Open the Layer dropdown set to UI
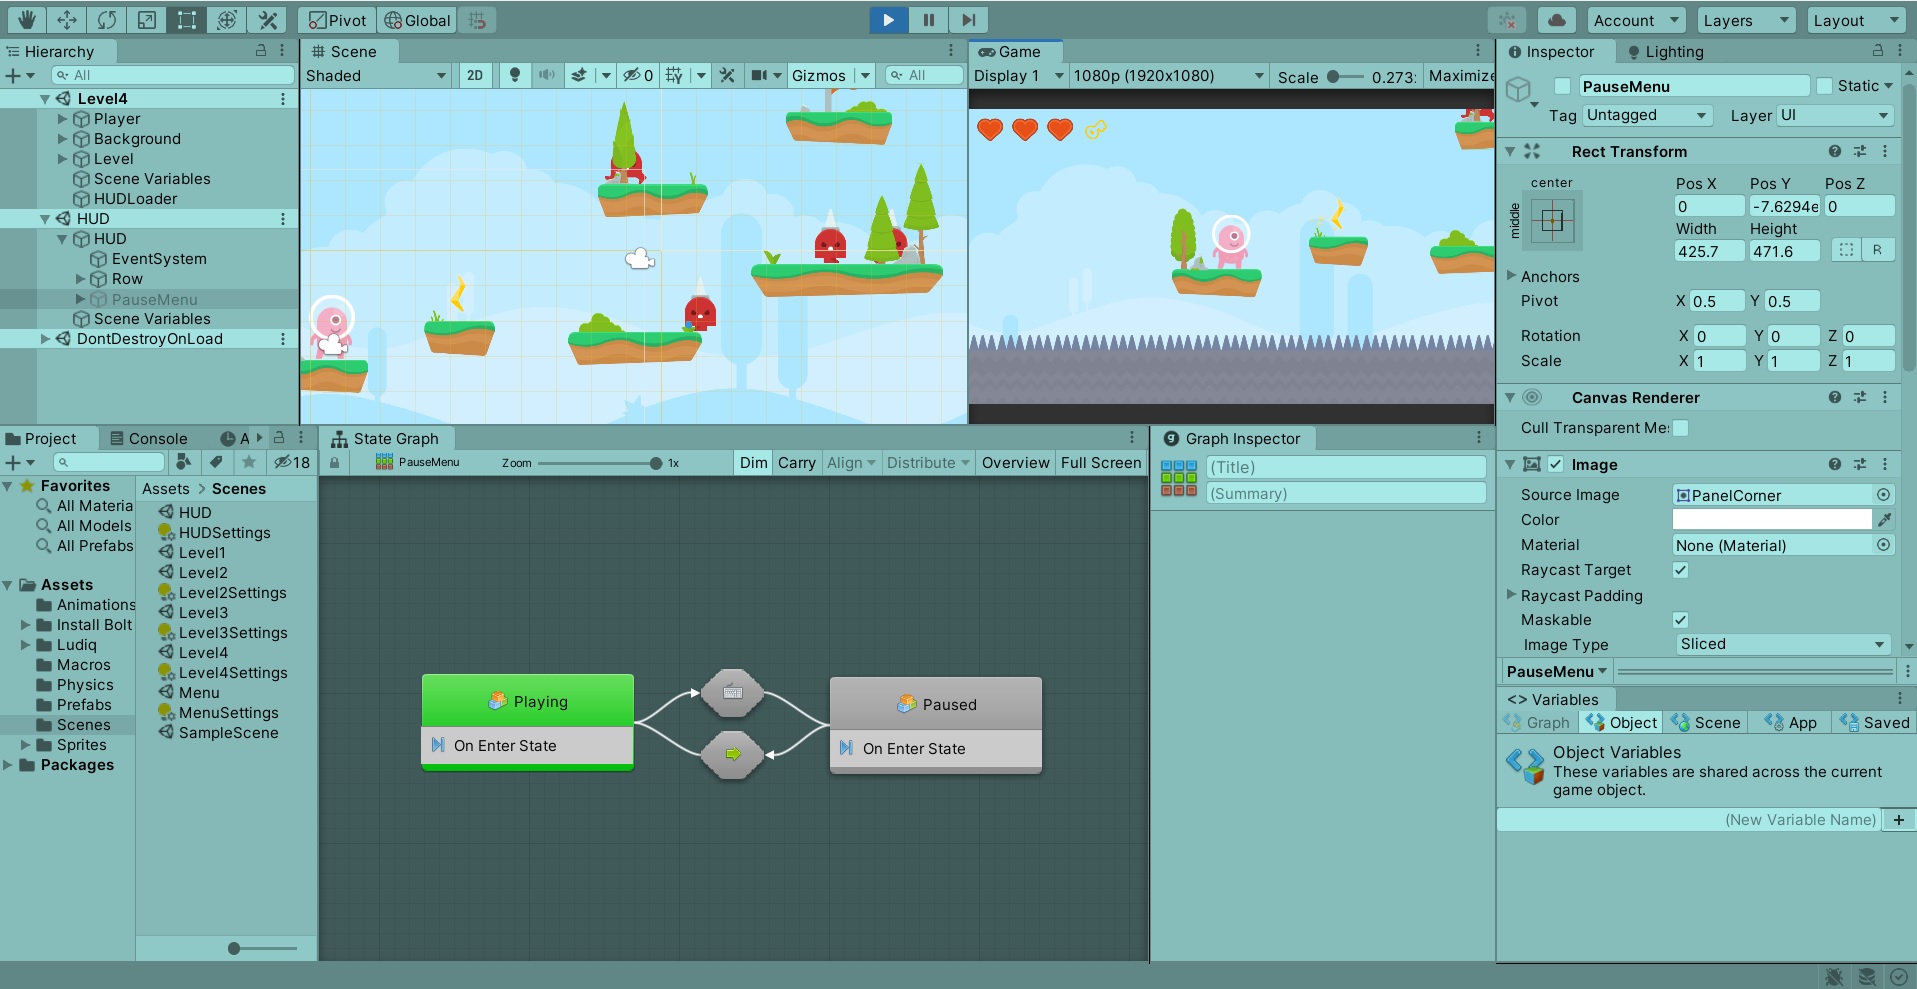This screenshot has width=1917, height=989. pyautogui.click(x=1833, y=115)
